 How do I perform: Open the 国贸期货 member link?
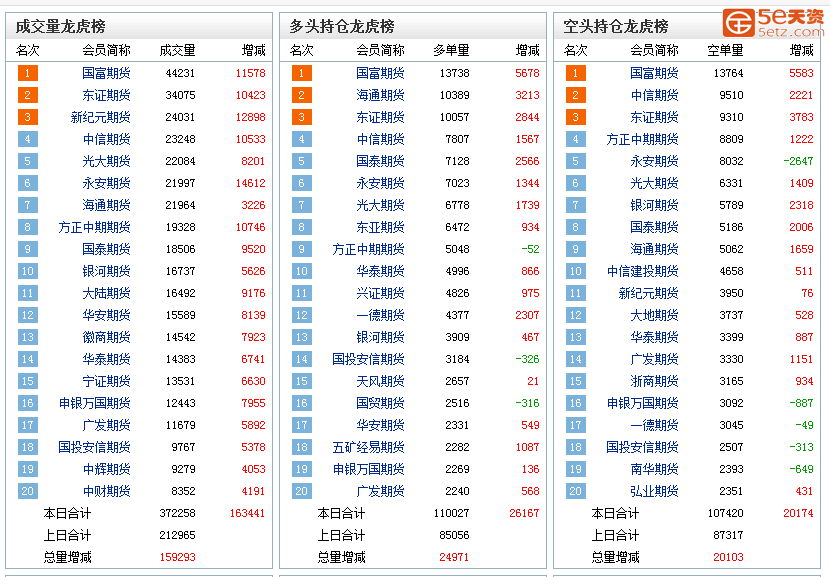381,403
